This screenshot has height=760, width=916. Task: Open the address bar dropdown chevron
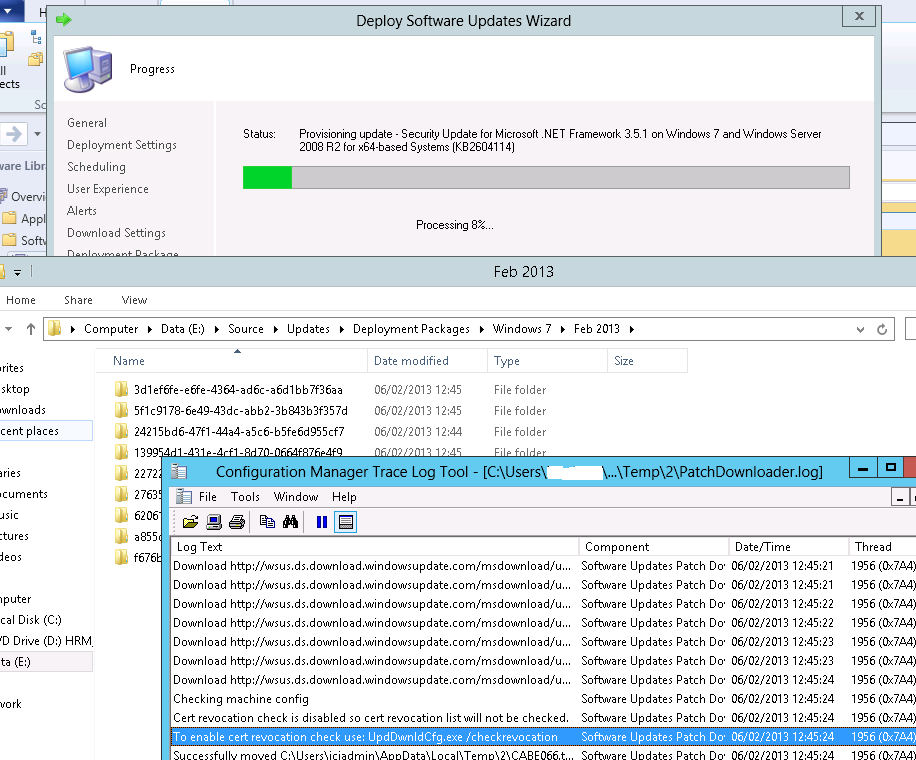[860, 328]
